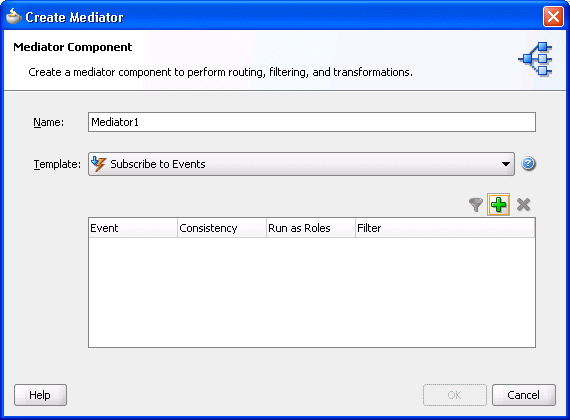The width and height of the screenshot is (570, 420).
Task: Click the green plus add event icon
Action: pos(498,205)
